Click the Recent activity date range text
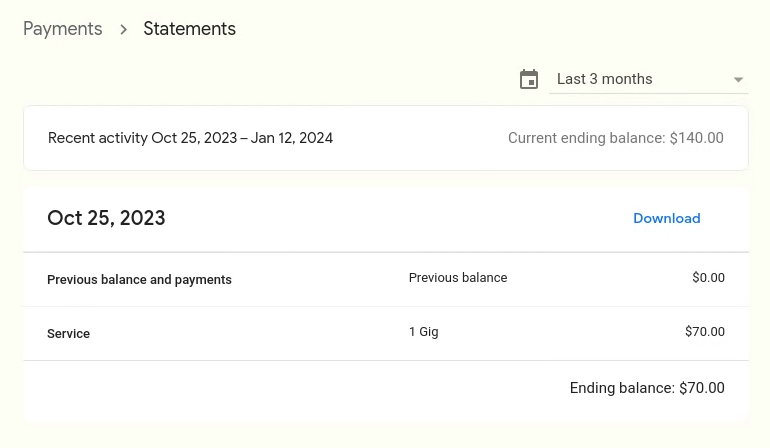This screenshot has width=770, height=448. click(x=190, y=138)
